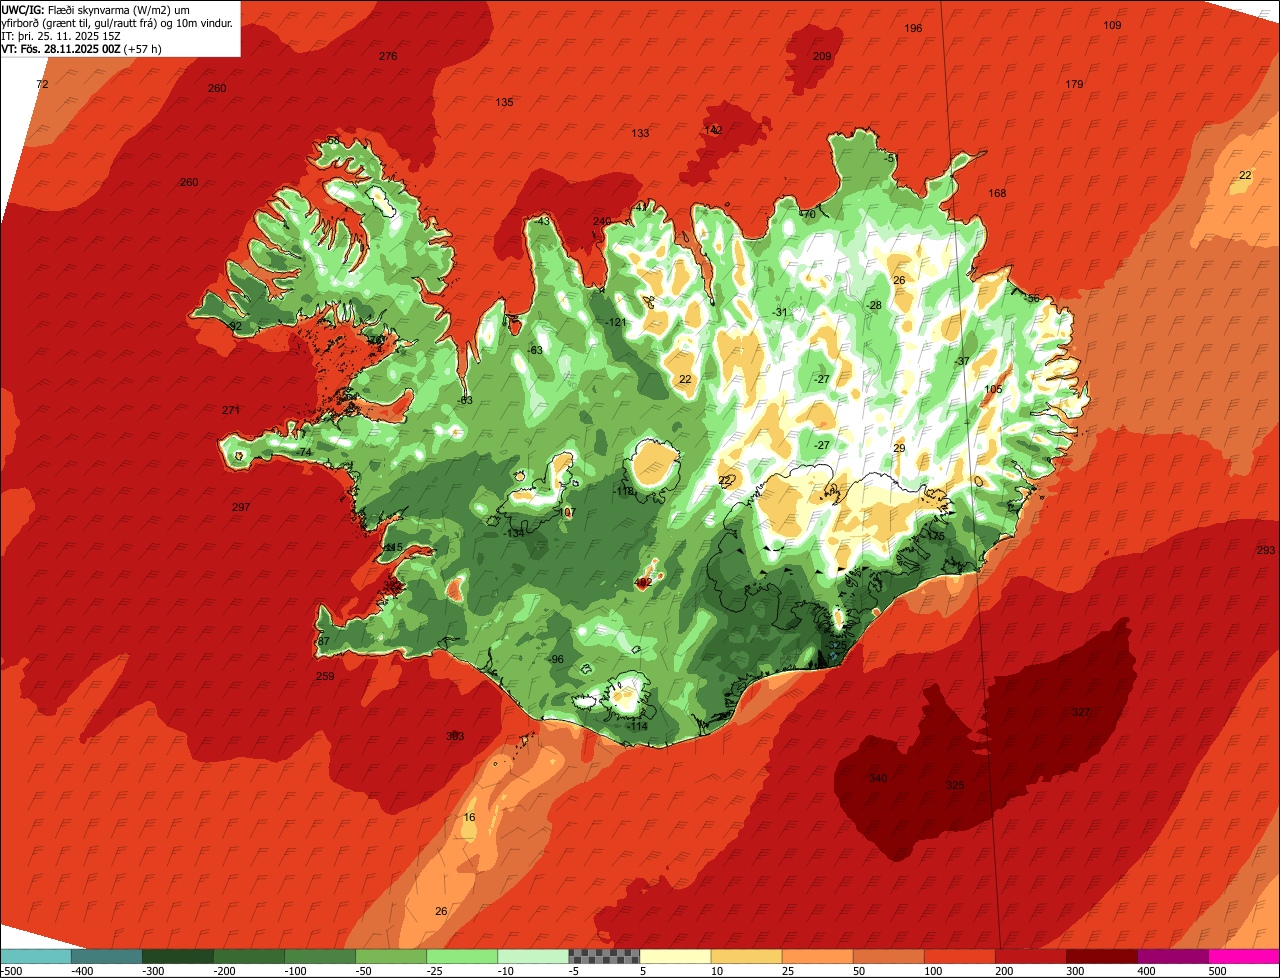Click the flux value 340
The image size is (1280, 978).
click(x=878, y=778)
